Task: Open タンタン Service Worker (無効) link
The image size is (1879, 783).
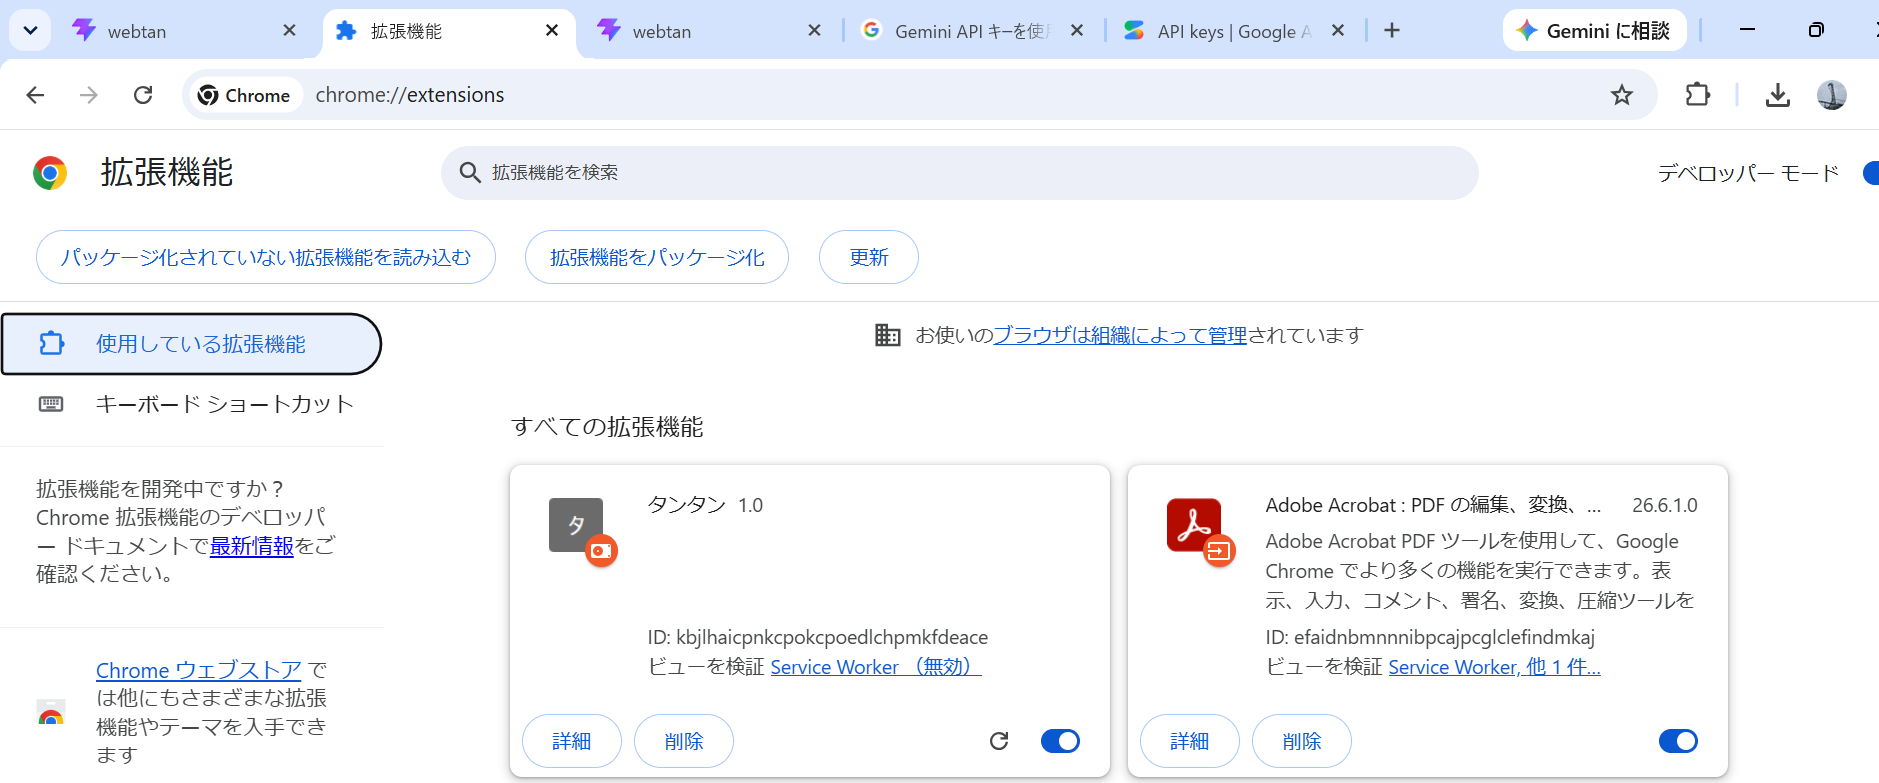Action: (876, 667)
